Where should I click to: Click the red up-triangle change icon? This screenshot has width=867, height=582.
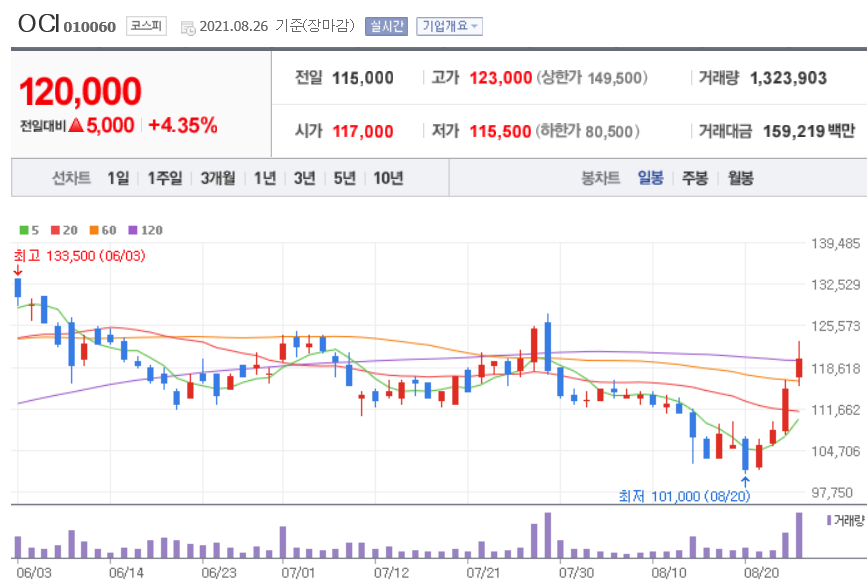76,125
